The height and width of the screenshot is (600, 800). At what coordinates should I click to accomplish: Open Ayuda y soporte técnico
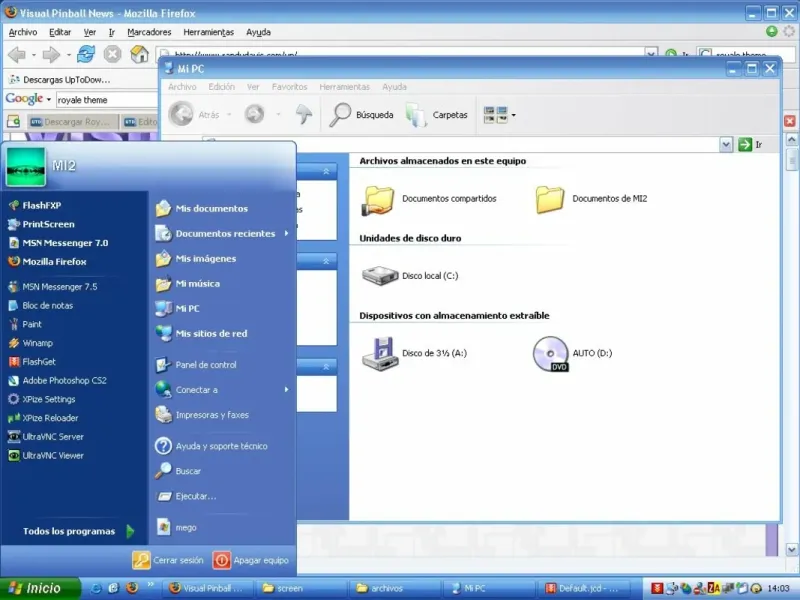click(211, 446)
